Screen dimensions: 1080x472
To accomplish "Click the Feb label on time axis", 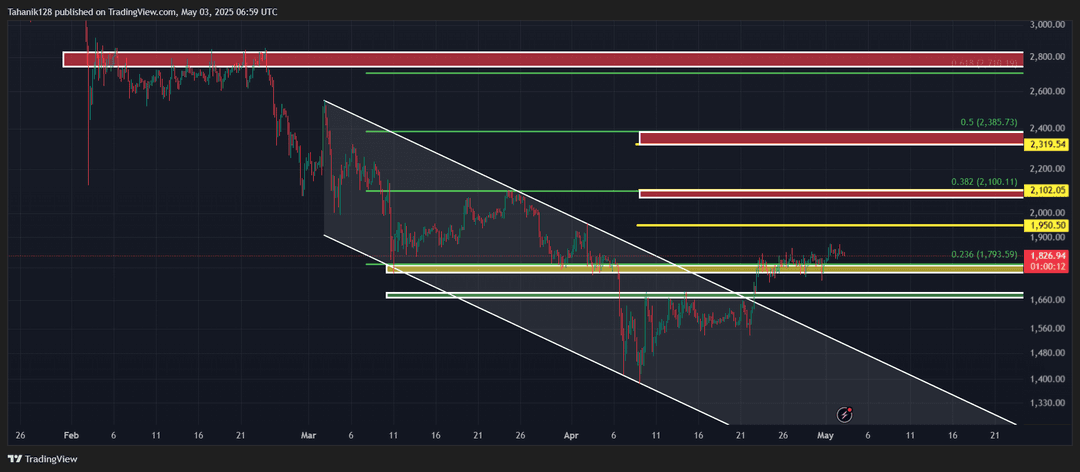I will (70, 435).
